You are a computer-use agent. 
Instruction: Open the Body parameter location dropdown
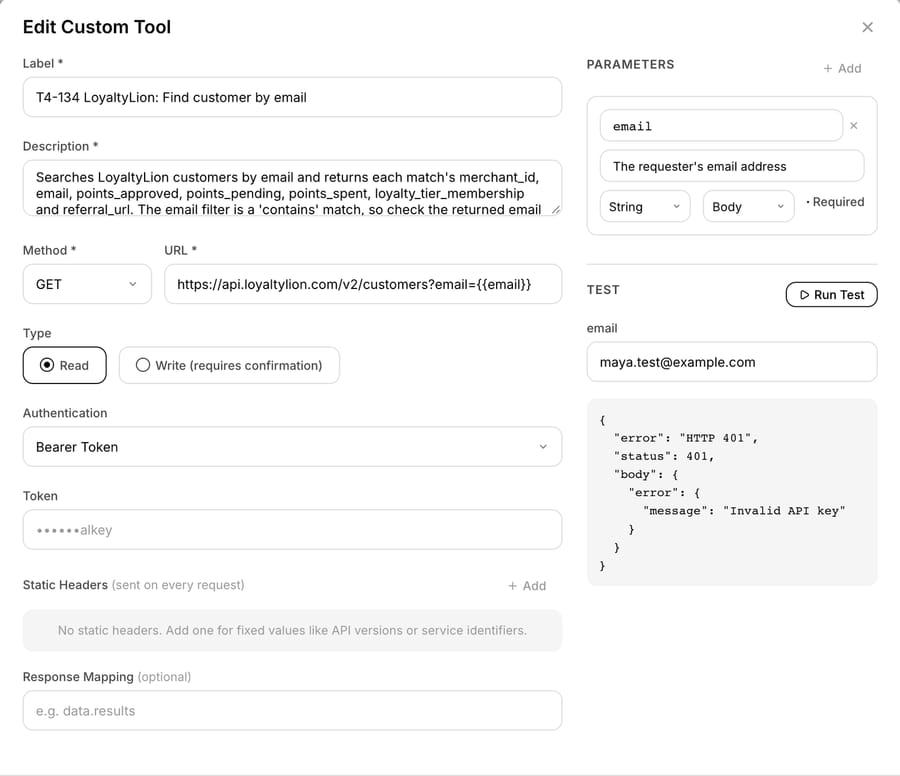pos(748,206)
